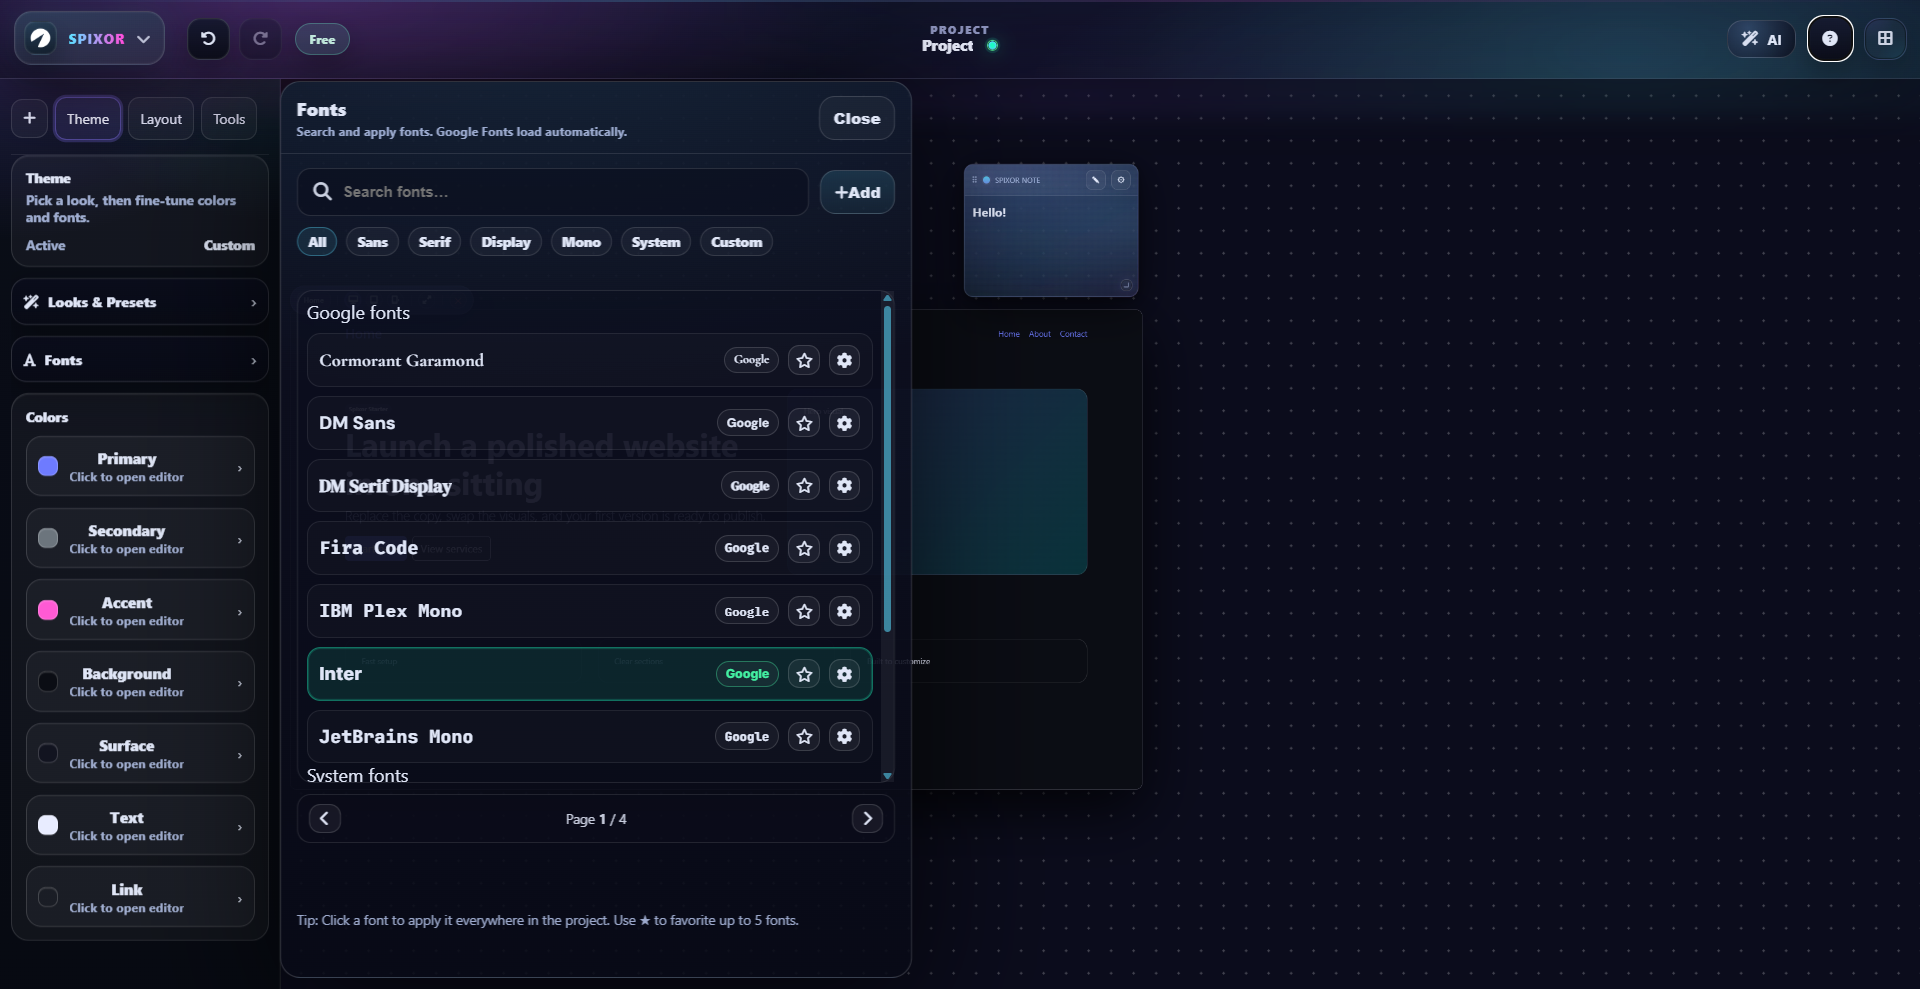
Task: Click the +Add button to add a font
Action: point(856,192)
